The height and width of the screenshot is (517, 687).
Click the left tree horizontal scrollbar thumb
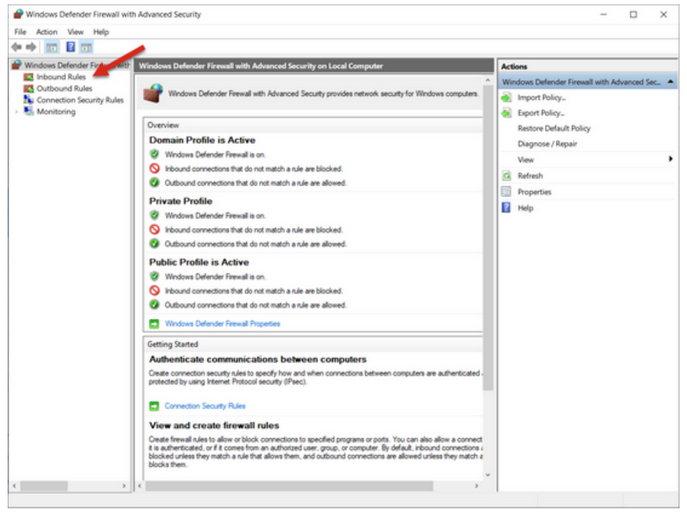44,486
